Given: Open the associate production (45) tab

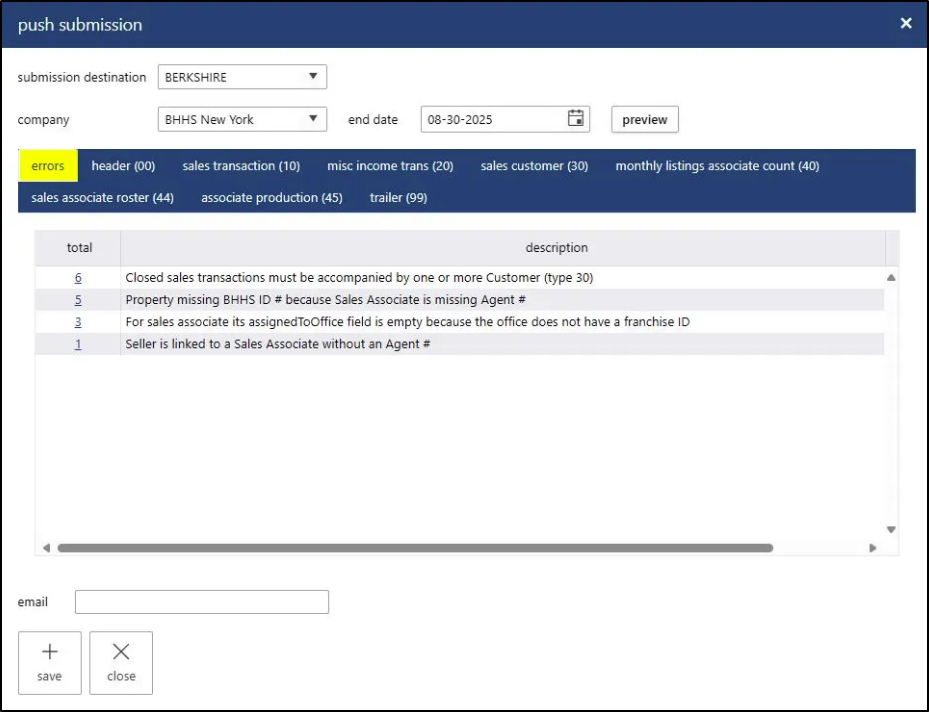Looking at the screenshot, I should 272,198.
